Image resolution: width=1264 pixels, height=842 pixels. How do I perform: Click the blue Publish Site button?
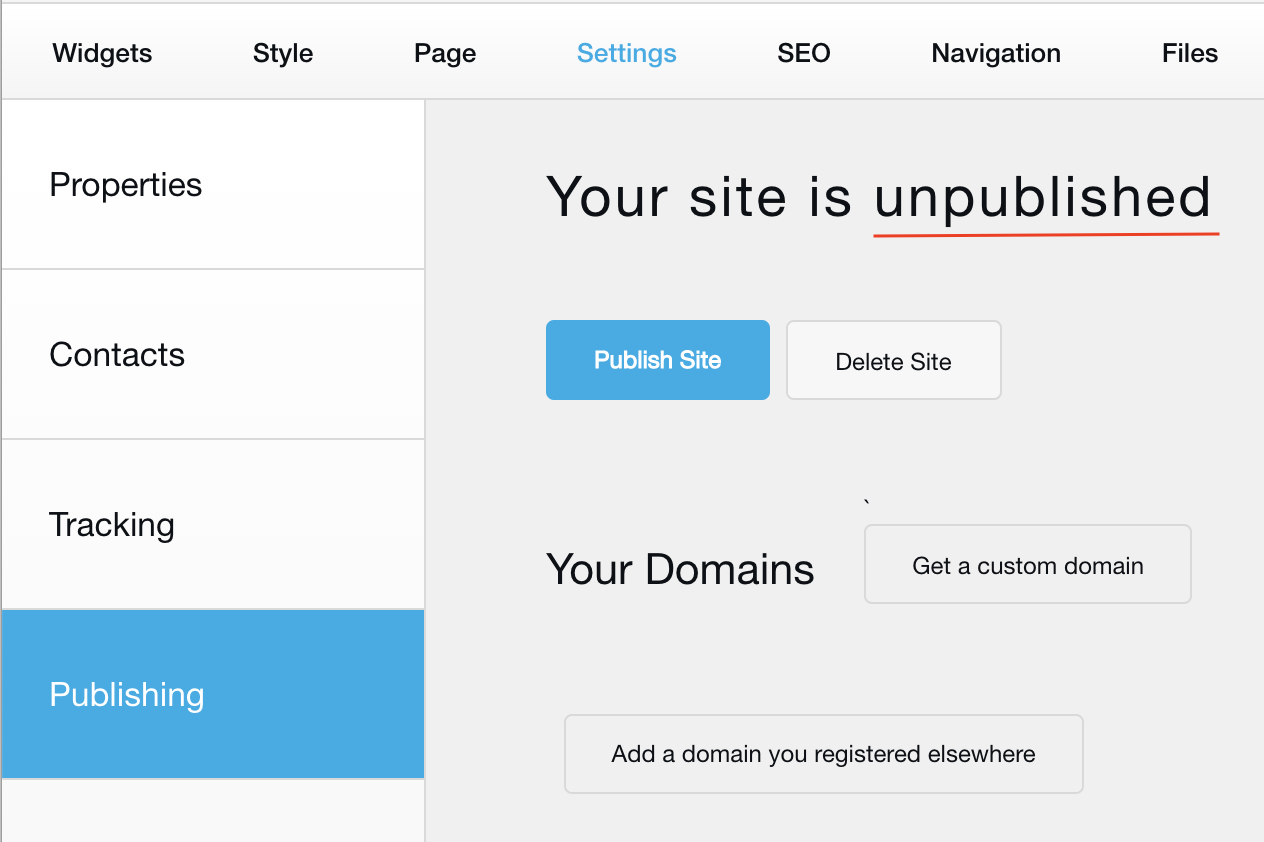(658, 360)
